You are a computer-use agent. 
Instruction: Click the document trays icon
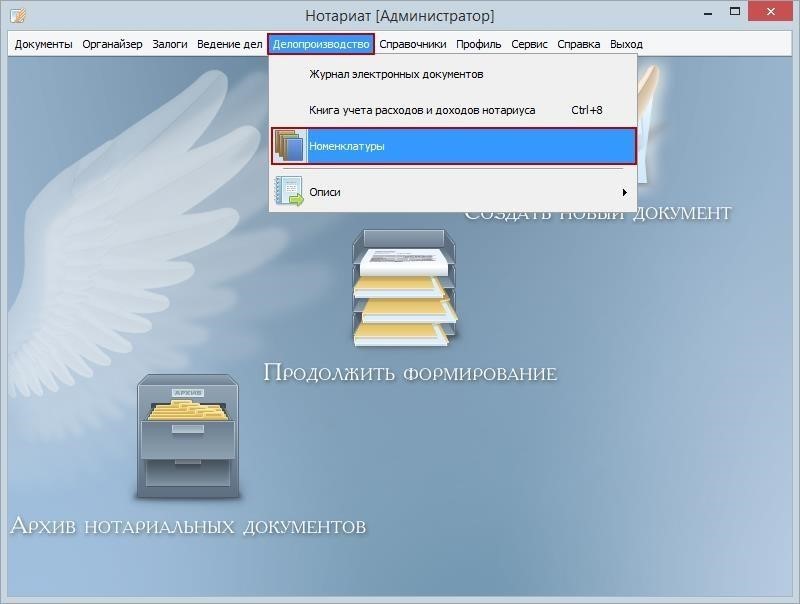(x=404, y=287)
